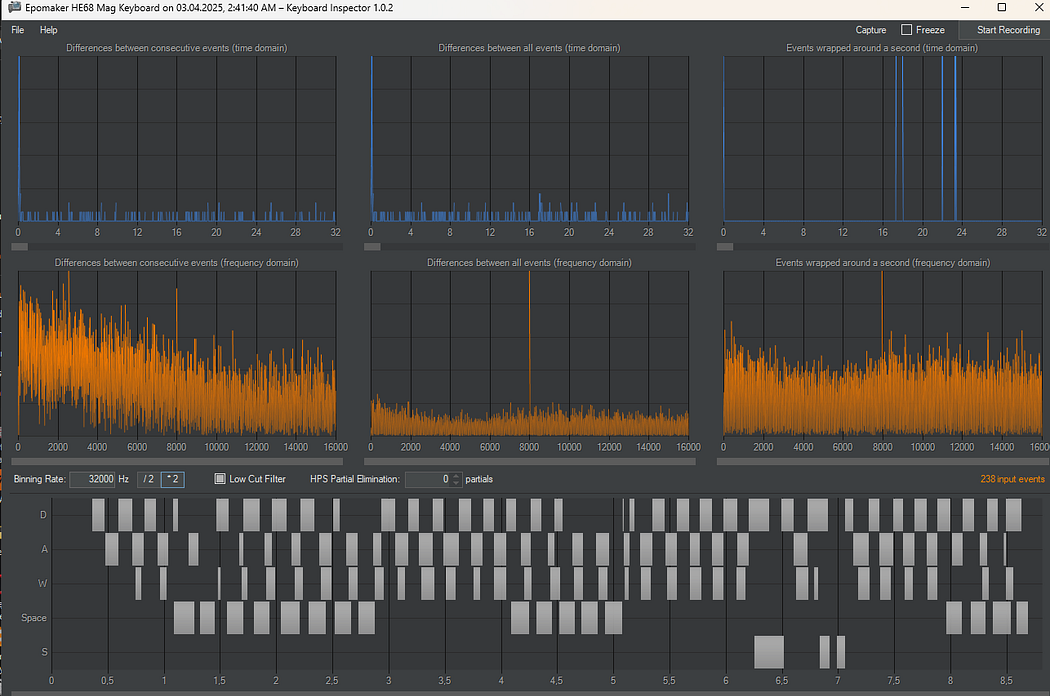This screenshot has width=1050, height=696.
Task: Increase HPS partials with up arrow
Action: 457,476
